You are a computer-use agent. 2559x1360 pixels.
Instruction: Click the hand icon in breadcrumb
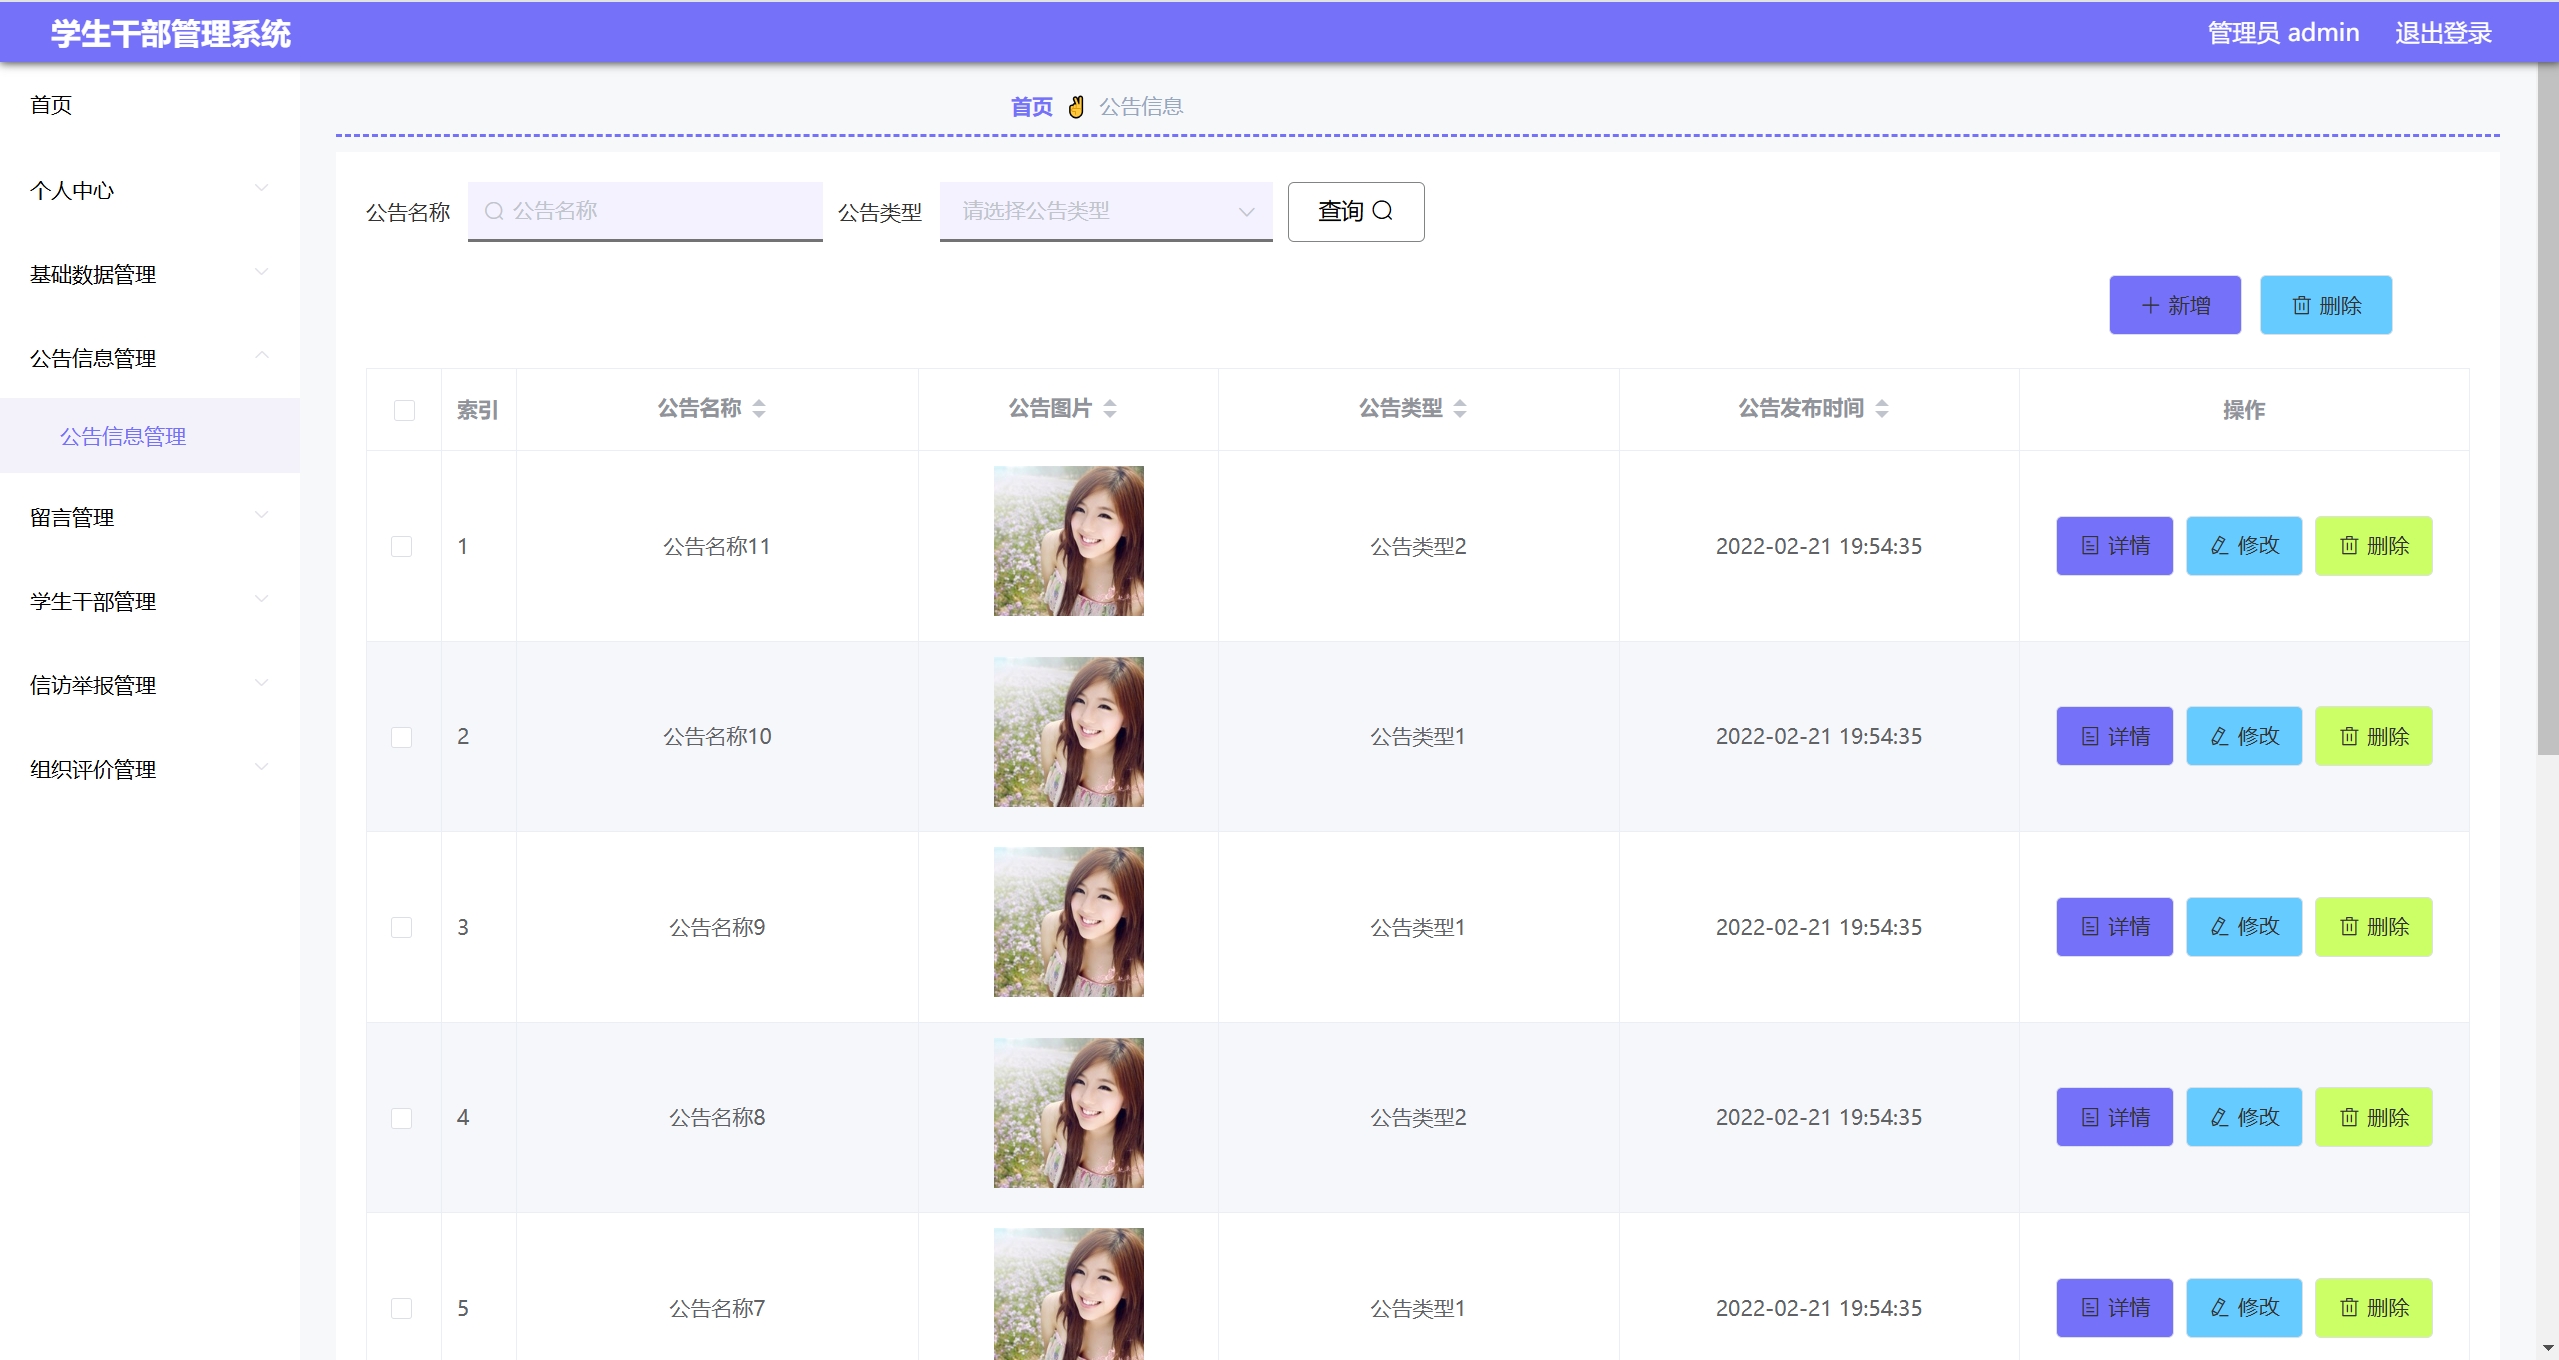click(1076, 107)
